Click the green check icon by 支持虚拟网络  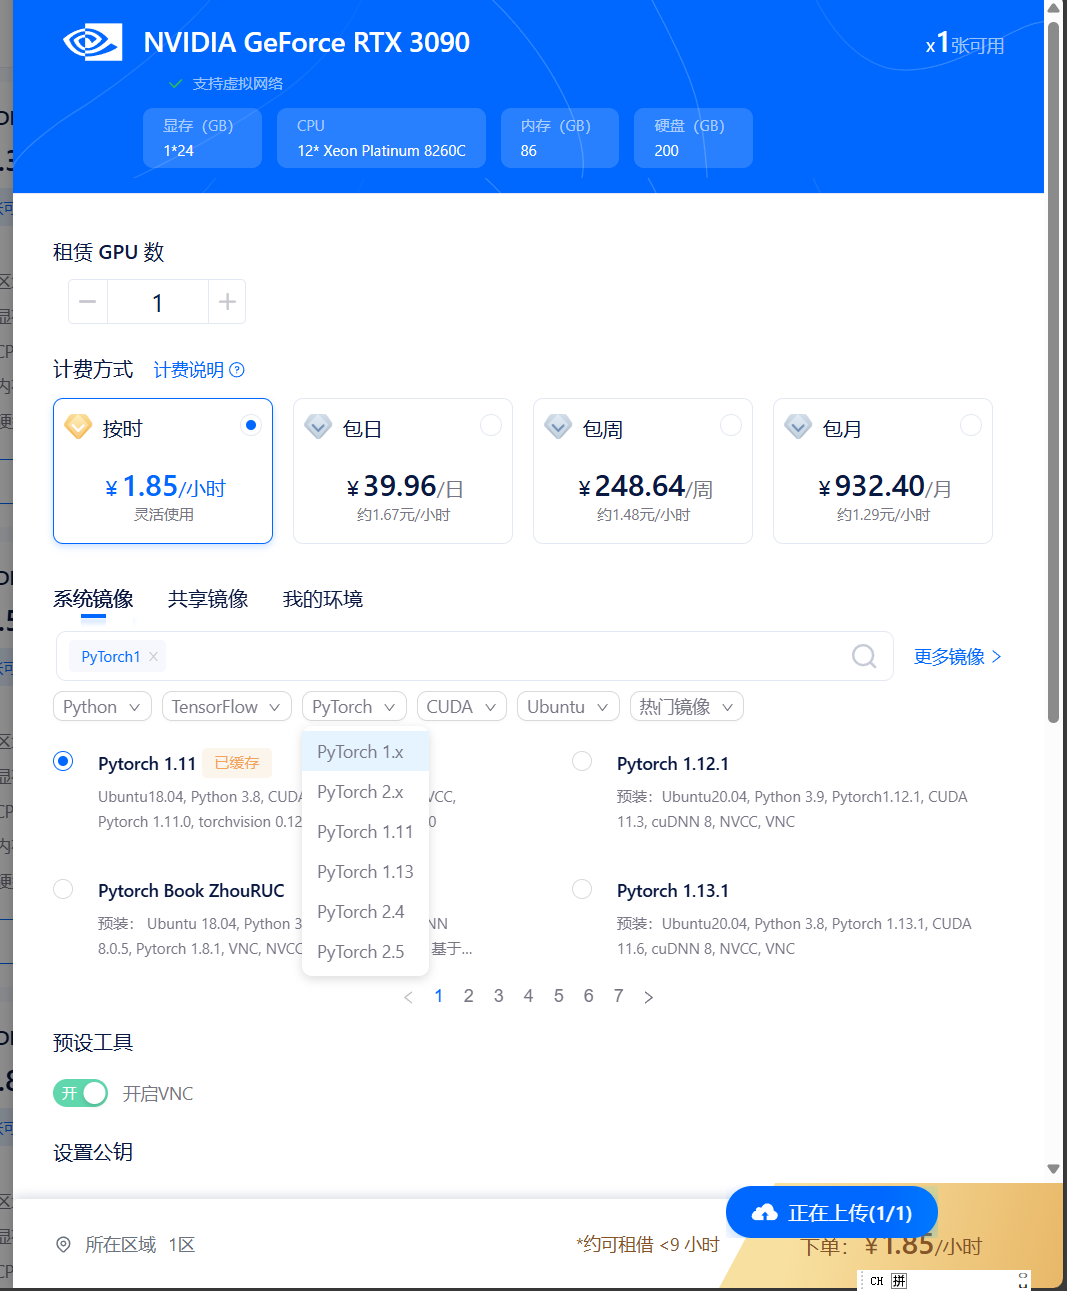coord(176,84)
